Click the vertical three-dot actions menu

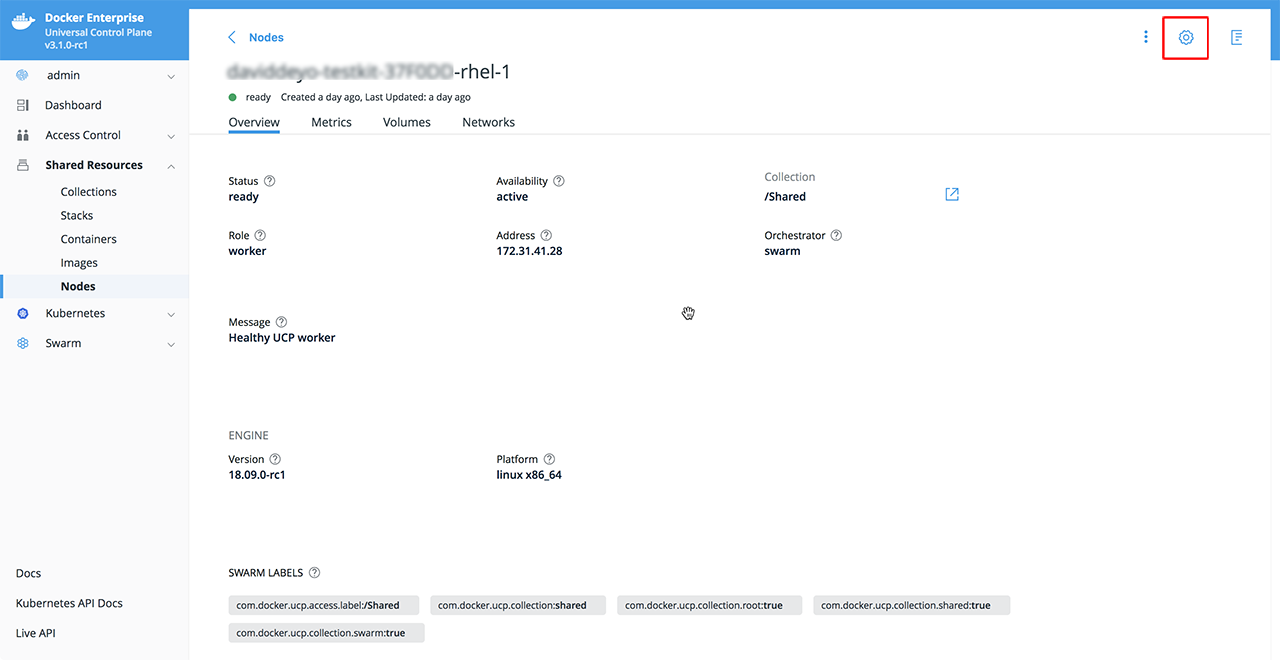pos(1146,38)
